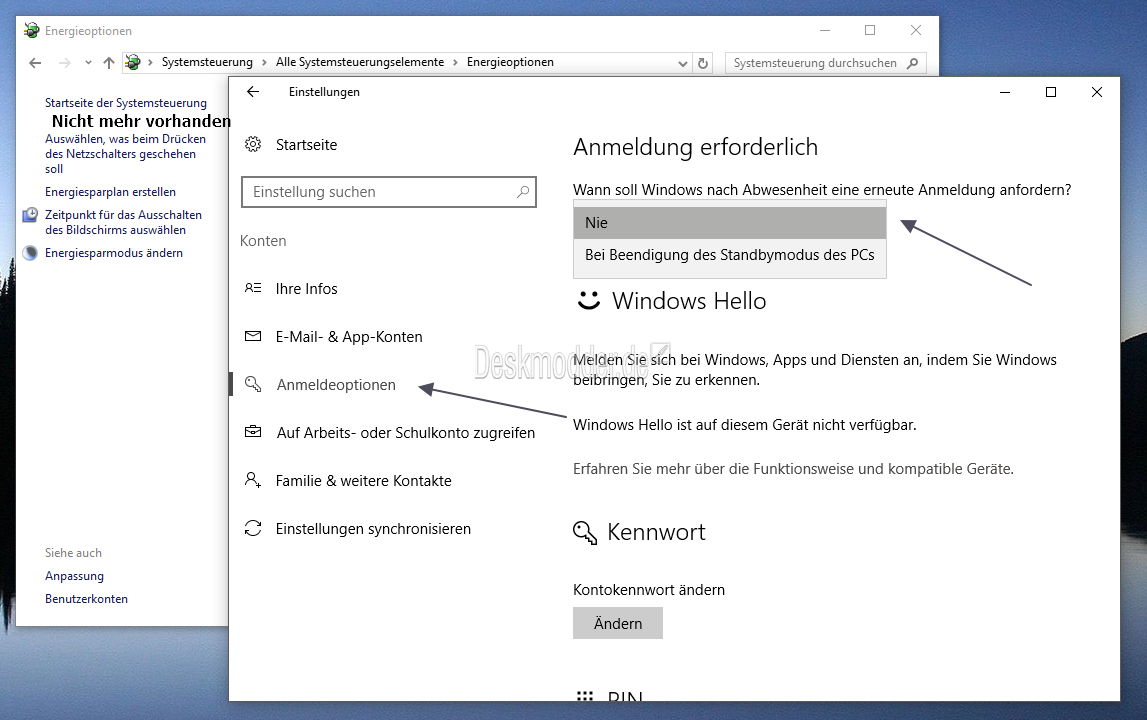This screenshot has height=720, width=1147.
Task: Open Familie & weitere Kontakte
Action: (x=364, y=481)
